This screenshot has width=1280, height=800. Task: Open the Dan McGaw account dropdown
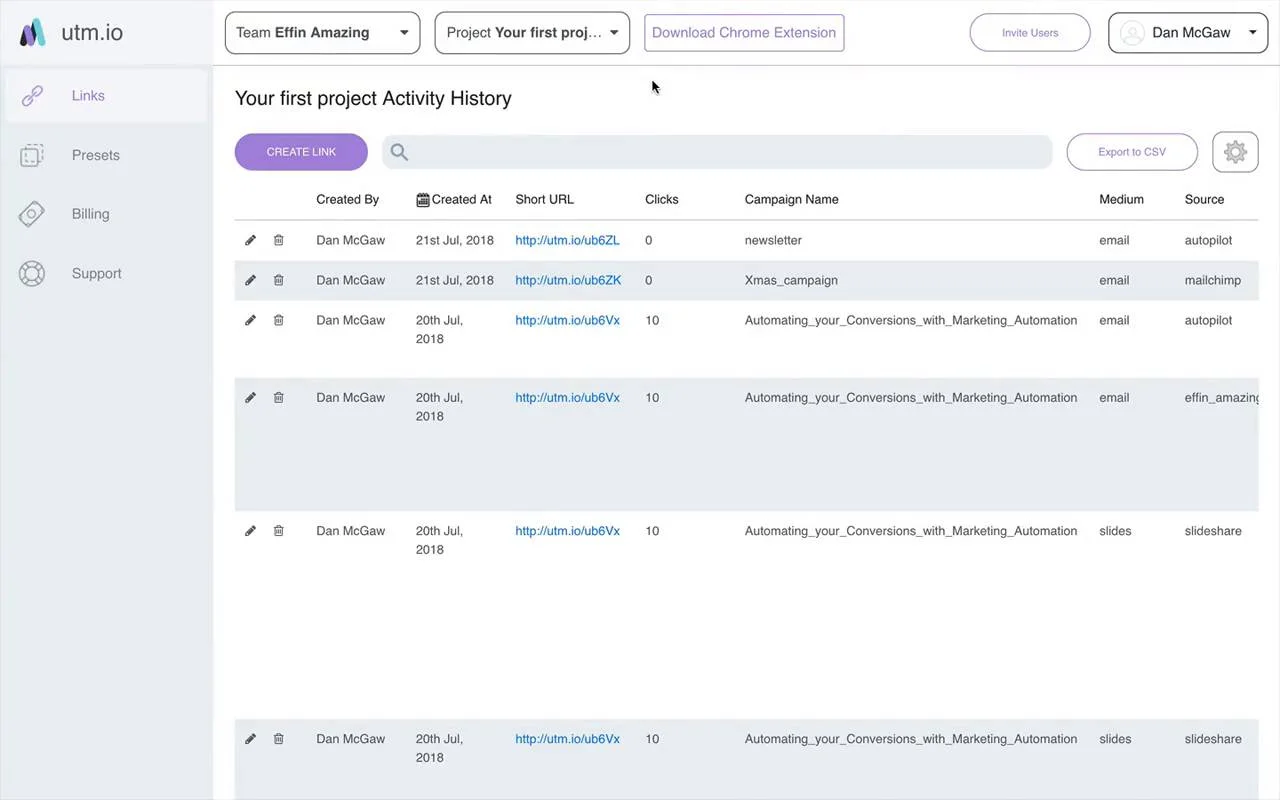click(x=1188, y=32)
